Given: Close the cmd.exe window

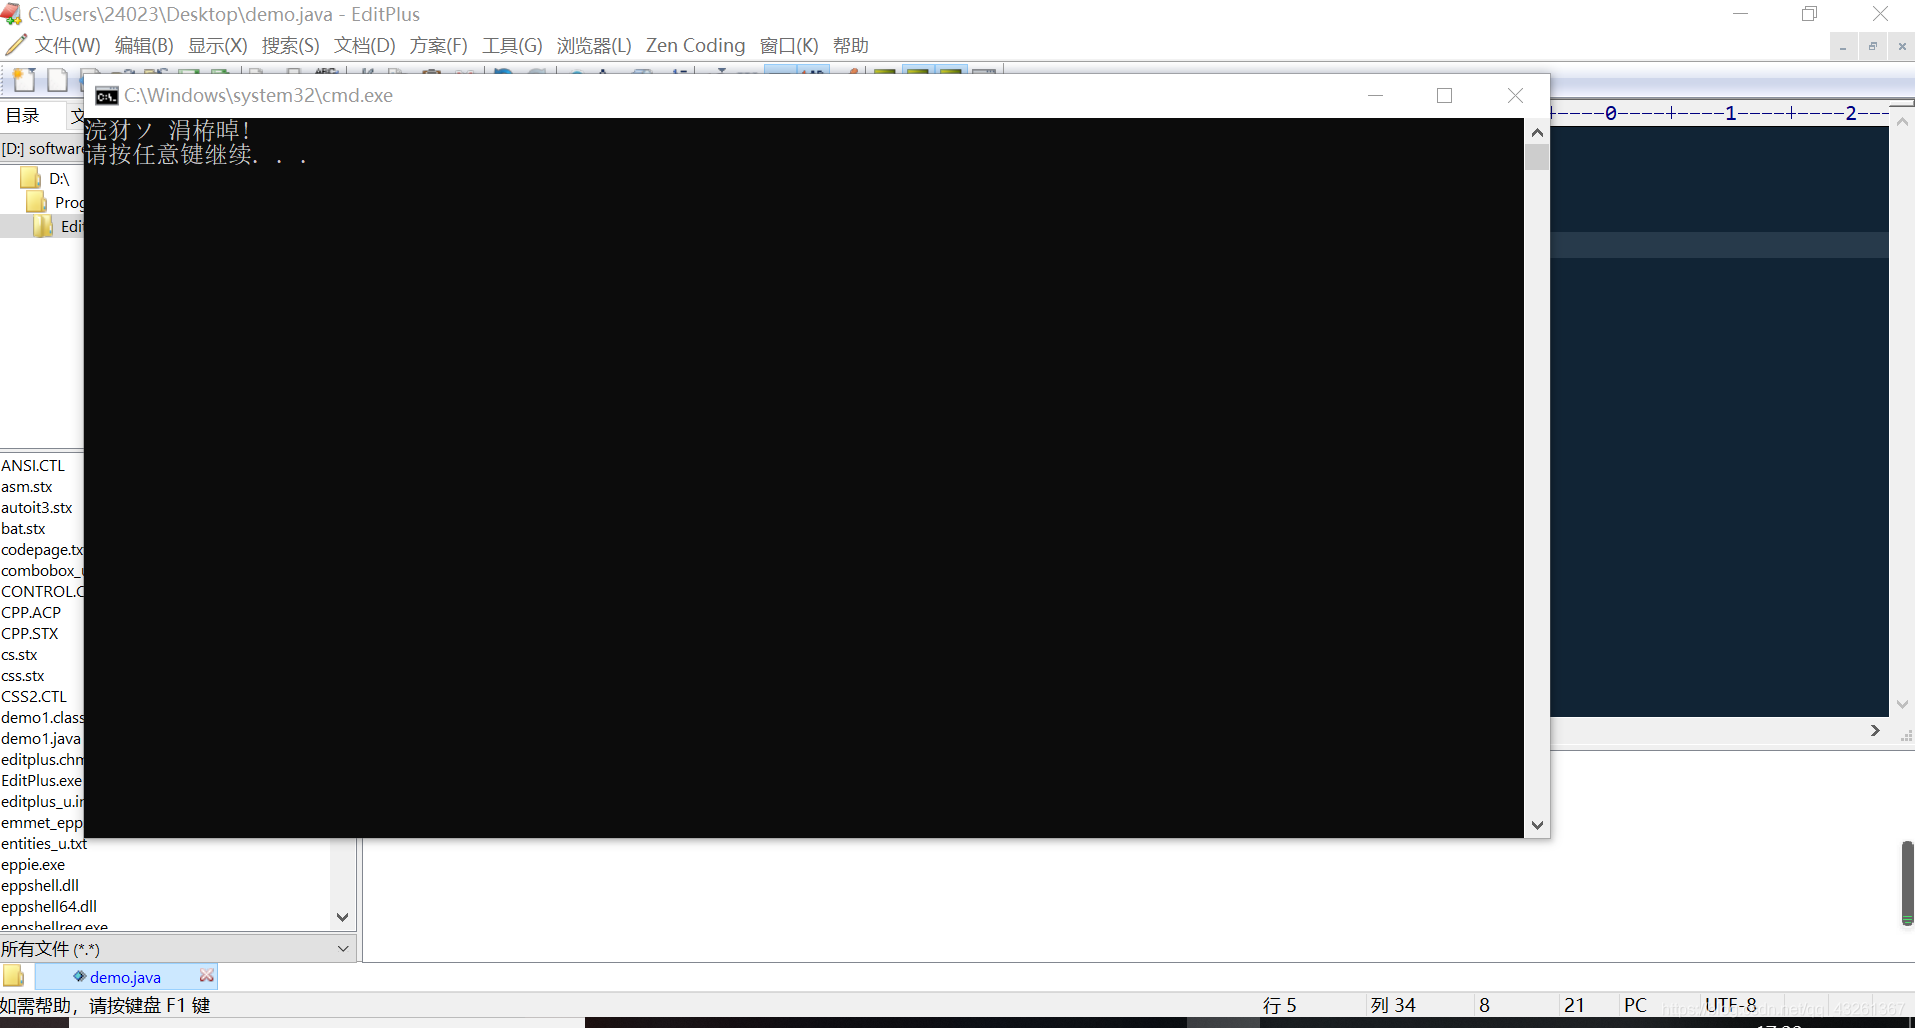Looking at the screenshot, I should (x=1515, y=95).
